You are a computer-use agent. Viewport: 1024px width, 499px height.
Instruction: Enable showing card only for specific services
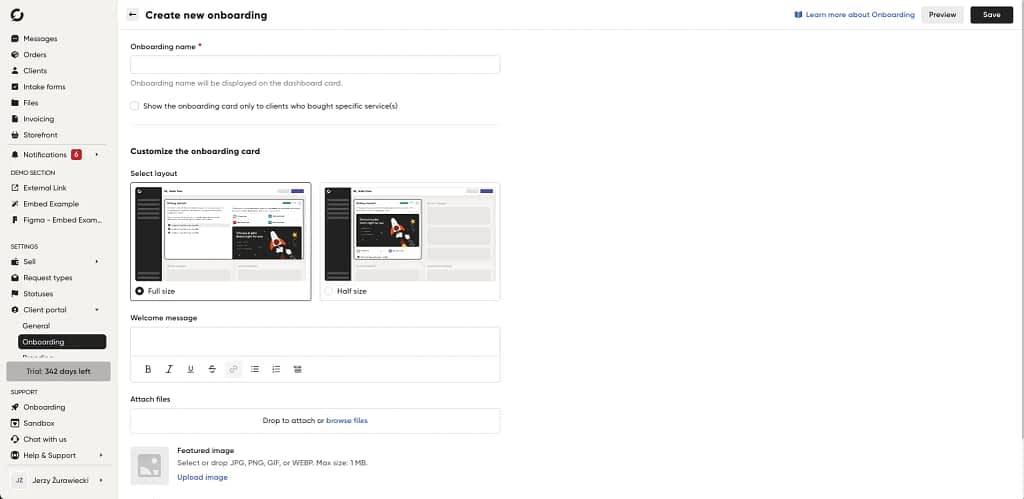tap(135, 106)
